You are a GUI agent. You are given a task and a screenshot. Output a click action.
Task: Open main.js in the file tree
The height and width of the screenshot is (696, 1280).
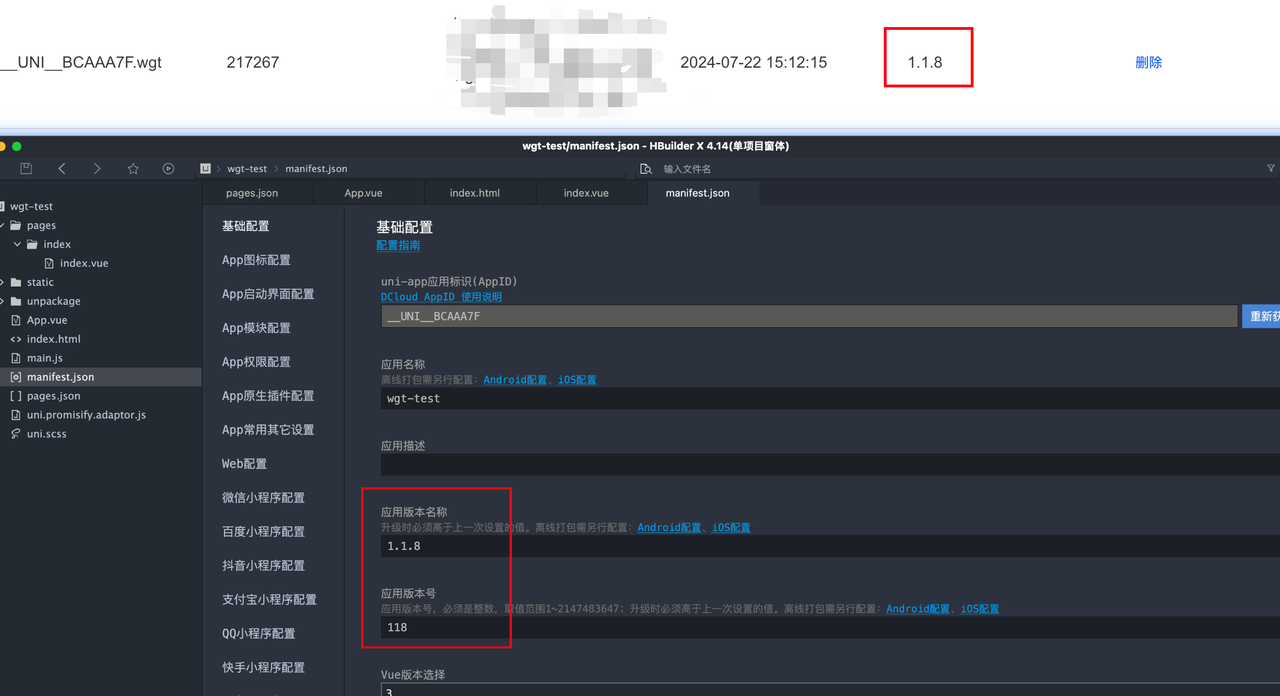coord(45,358)
